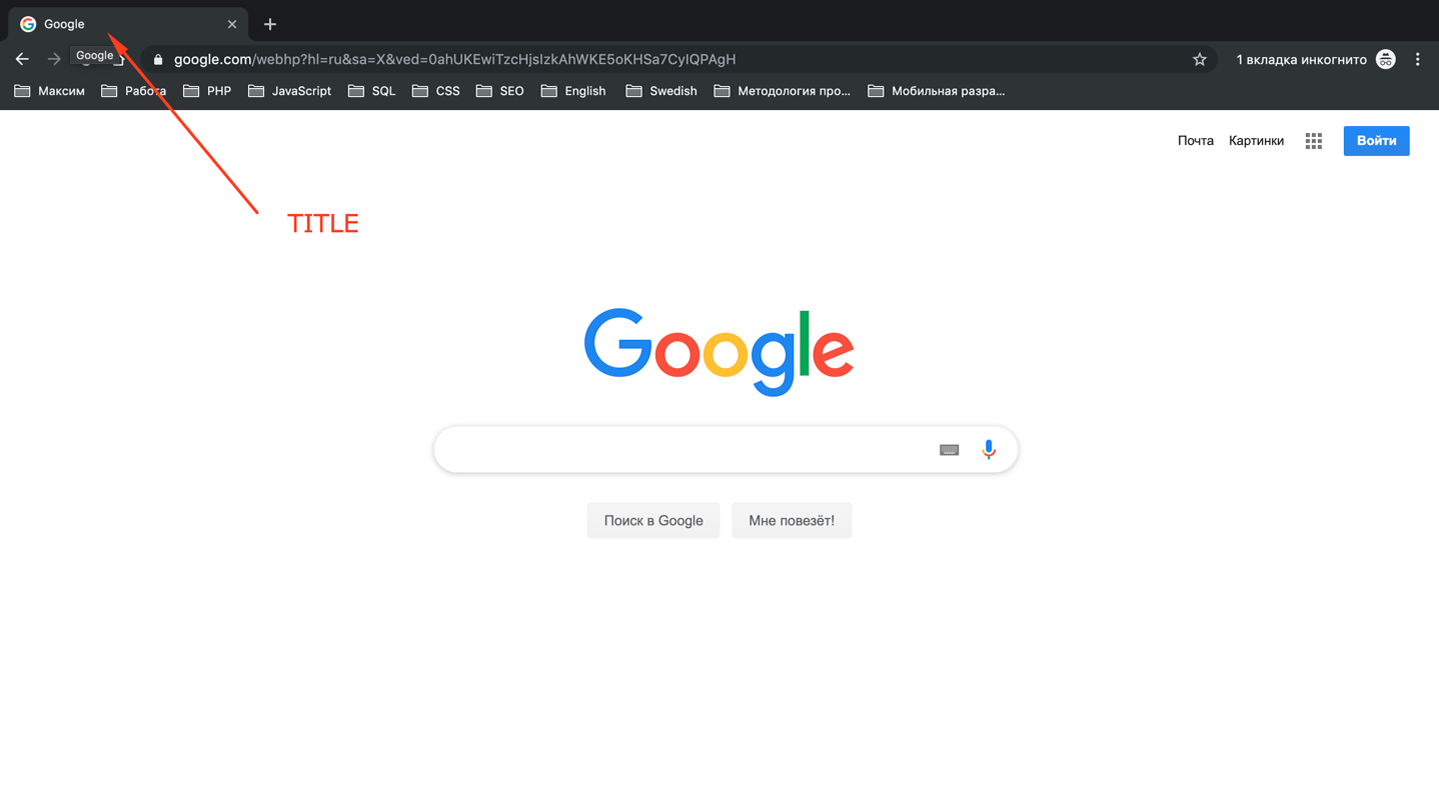The width and height of the screenshot is (1439, 785).
Task: Open the SQL bookmarks folder
Action: [x=372, y=91]
